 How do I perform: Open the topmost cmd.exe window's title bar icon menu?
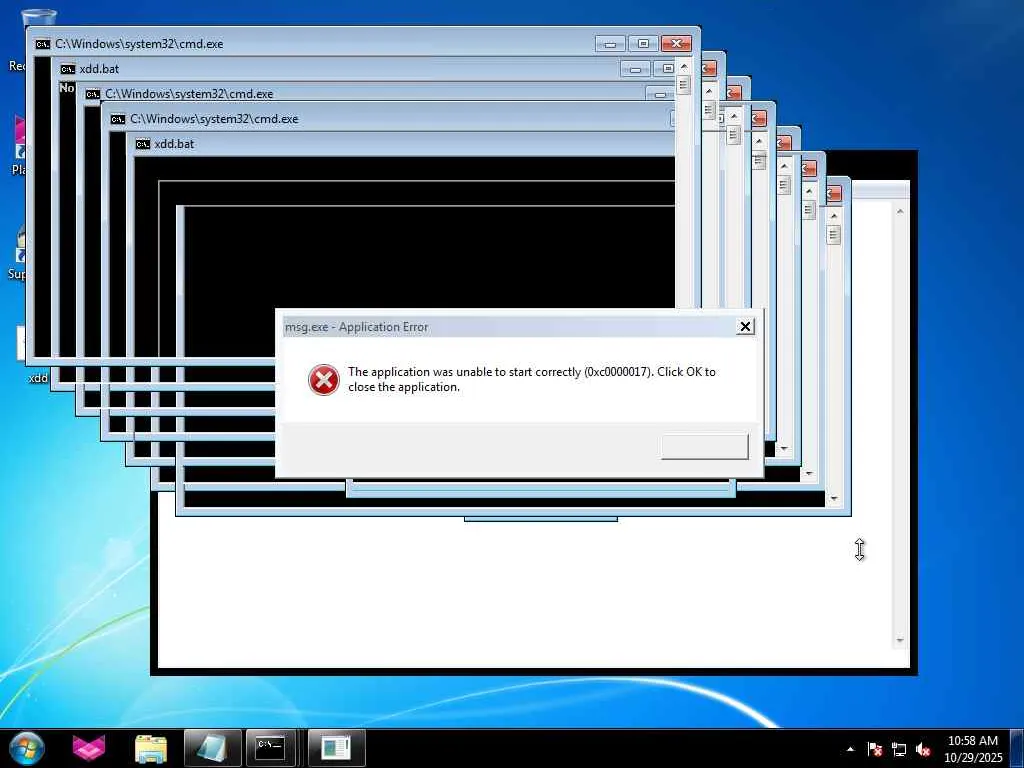coord(42,44)
